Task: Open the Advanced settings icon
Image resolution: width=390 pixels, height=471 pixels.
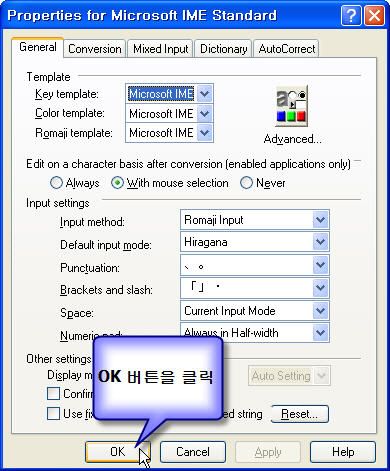Action: click(292, 107)
